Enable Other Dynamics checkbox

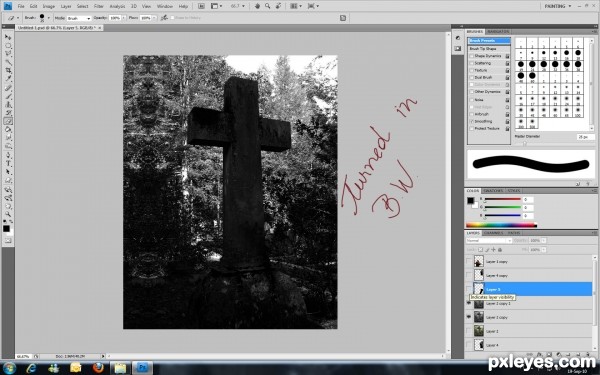(471, 92)
